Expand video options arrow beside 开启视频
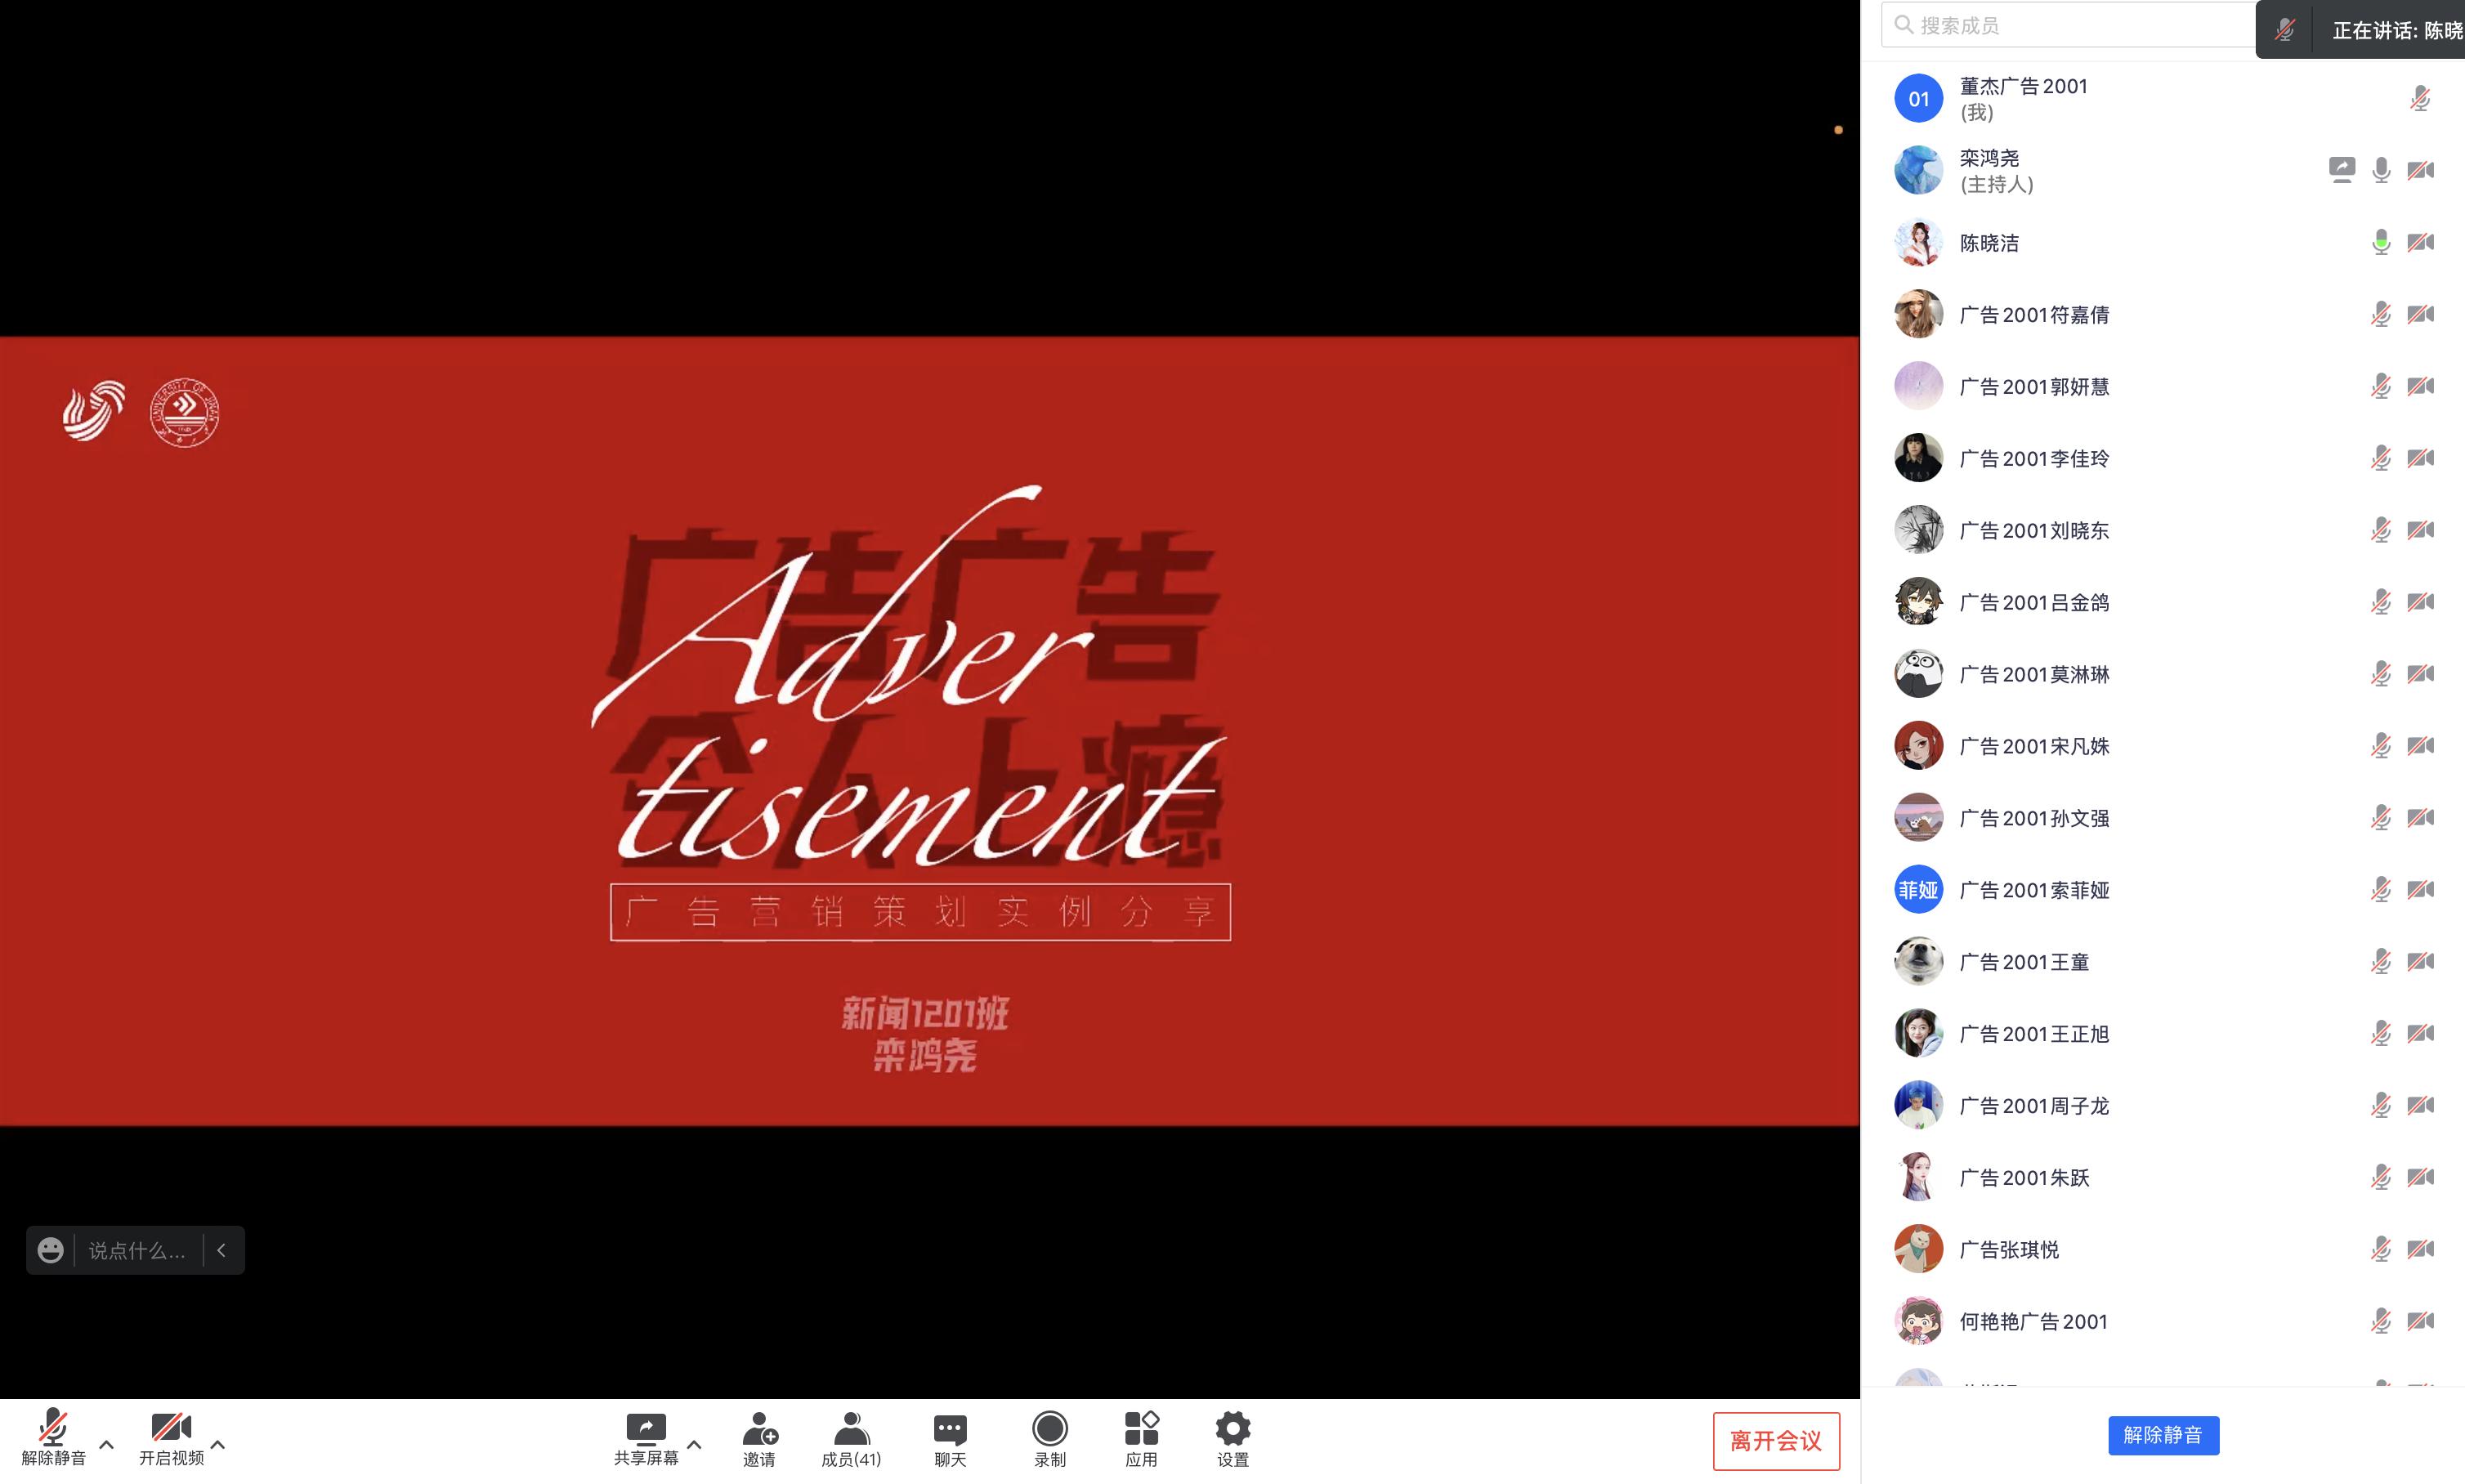 pyautogui.click(x=218, y=1444)
